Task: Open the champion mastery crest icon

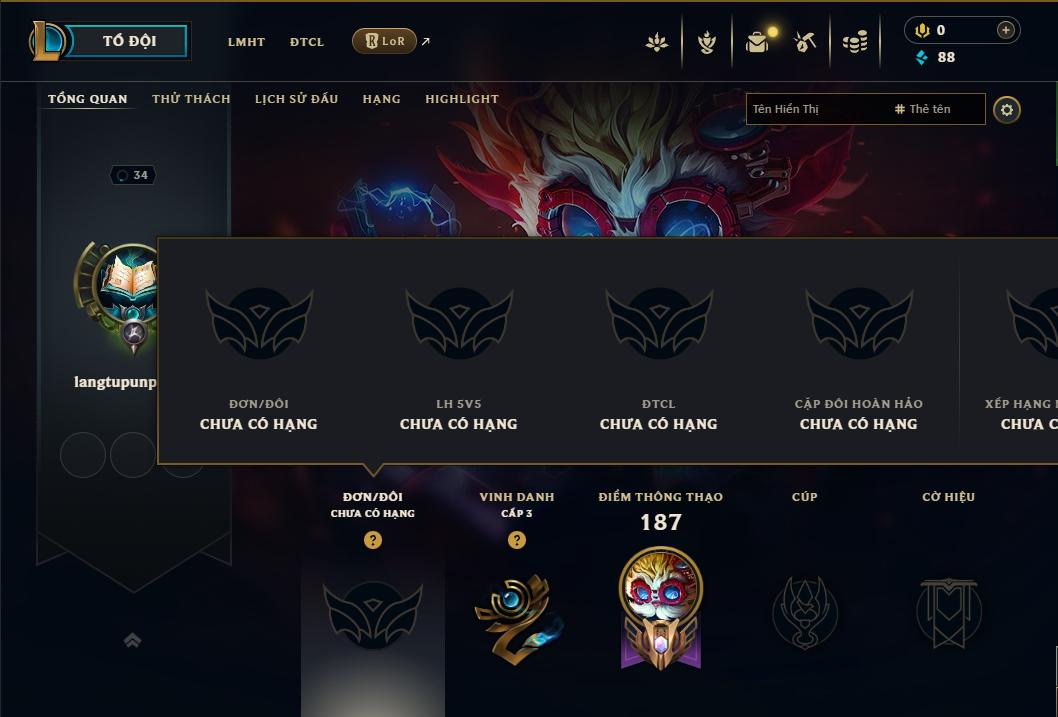Action: 706,42
